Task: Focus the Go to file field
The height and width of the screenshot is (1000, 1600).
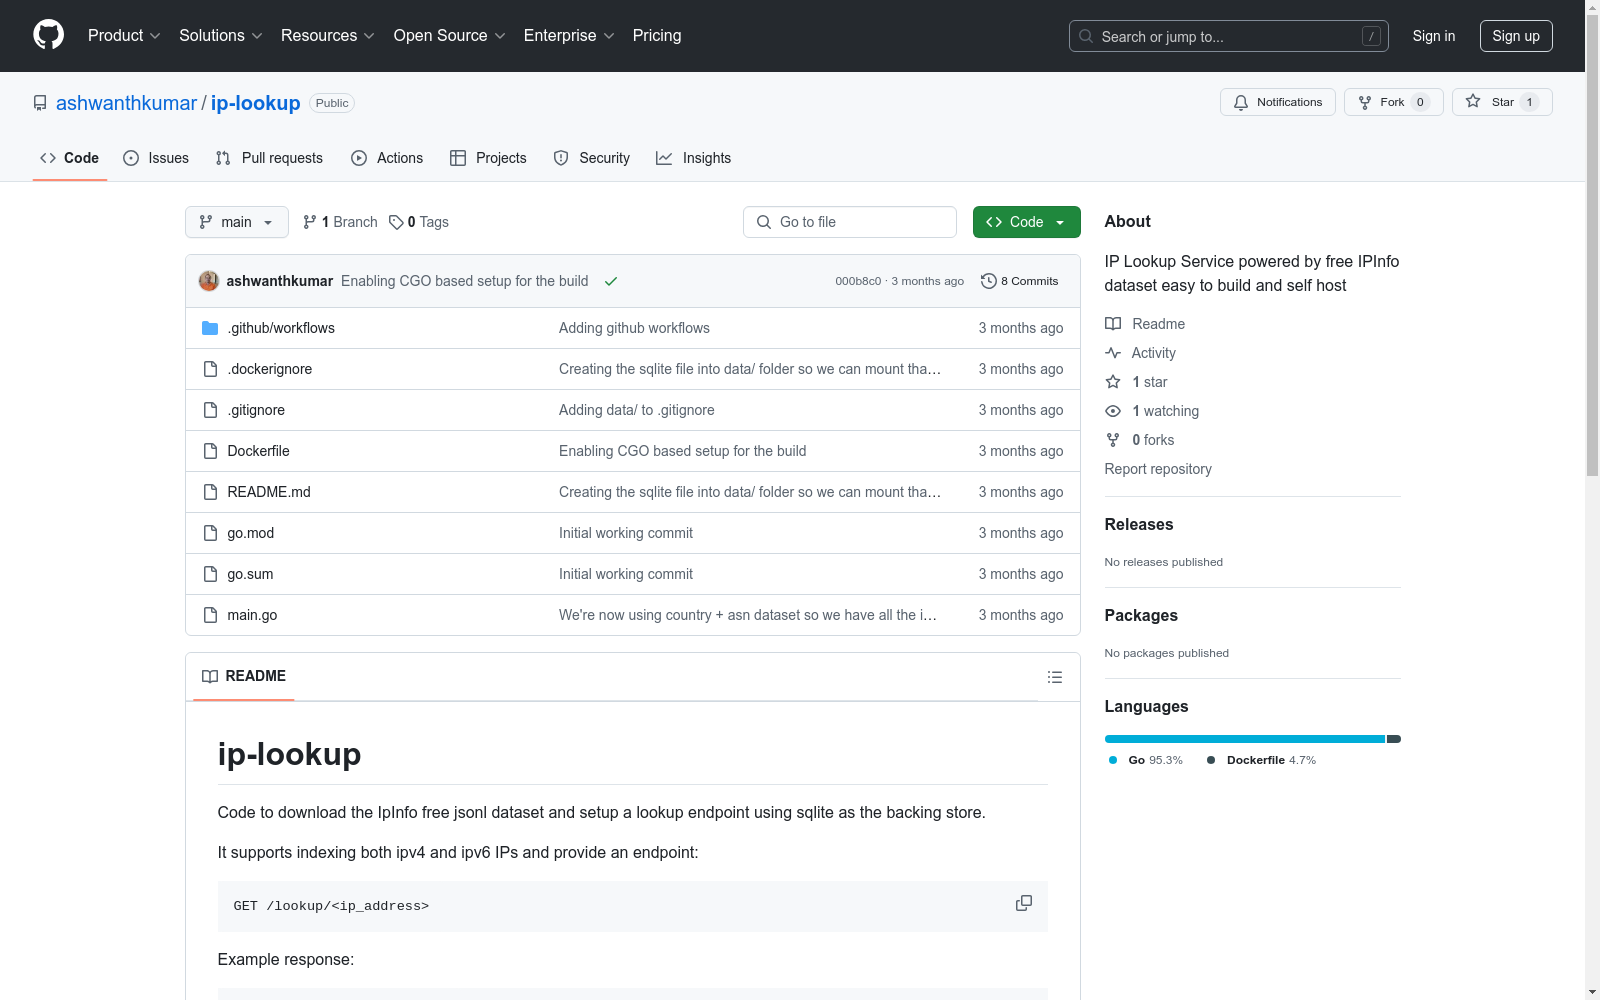Action: point(850,222)
